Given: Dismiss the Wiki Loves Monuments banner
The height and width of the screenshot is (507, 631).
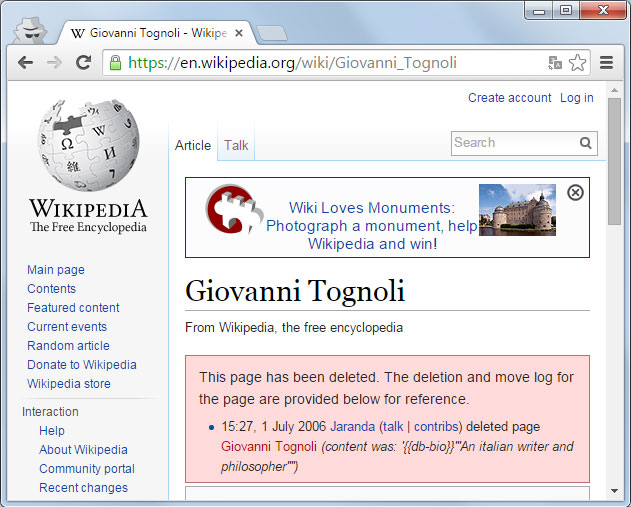Looking at the screenshot, I should tap(575, 192).
